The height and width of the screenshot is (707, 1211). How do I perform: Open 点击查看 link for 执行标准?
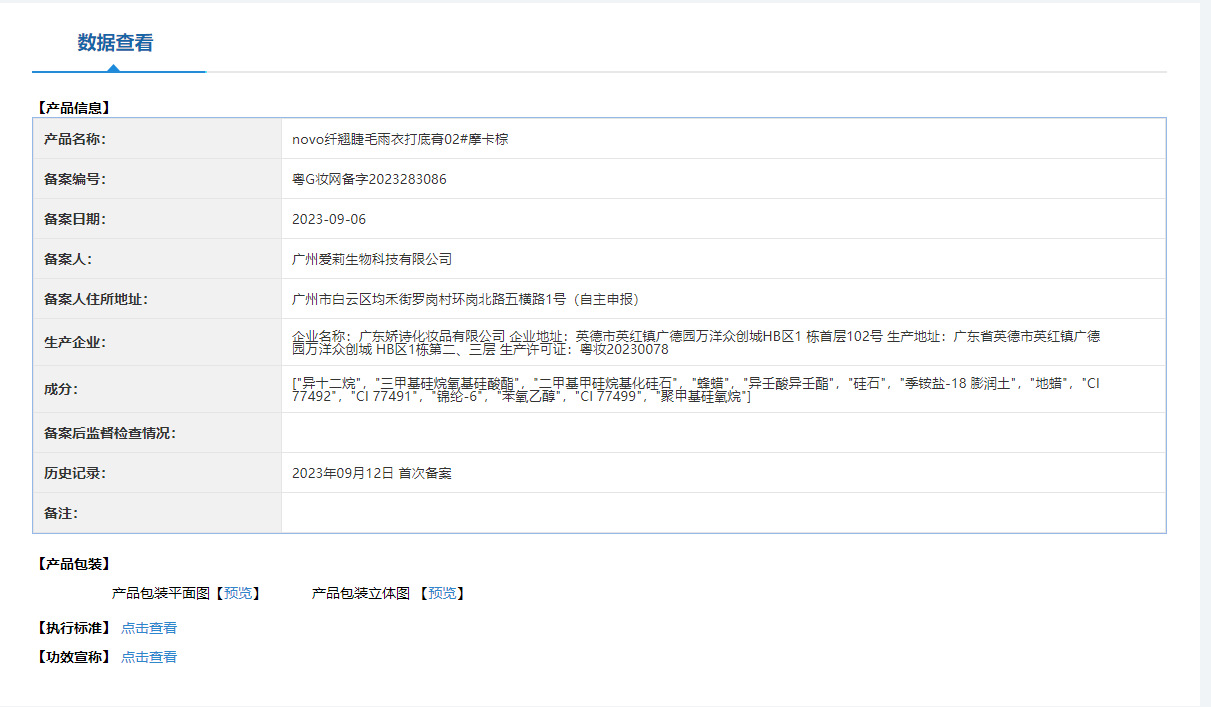[x=149, y=628]
